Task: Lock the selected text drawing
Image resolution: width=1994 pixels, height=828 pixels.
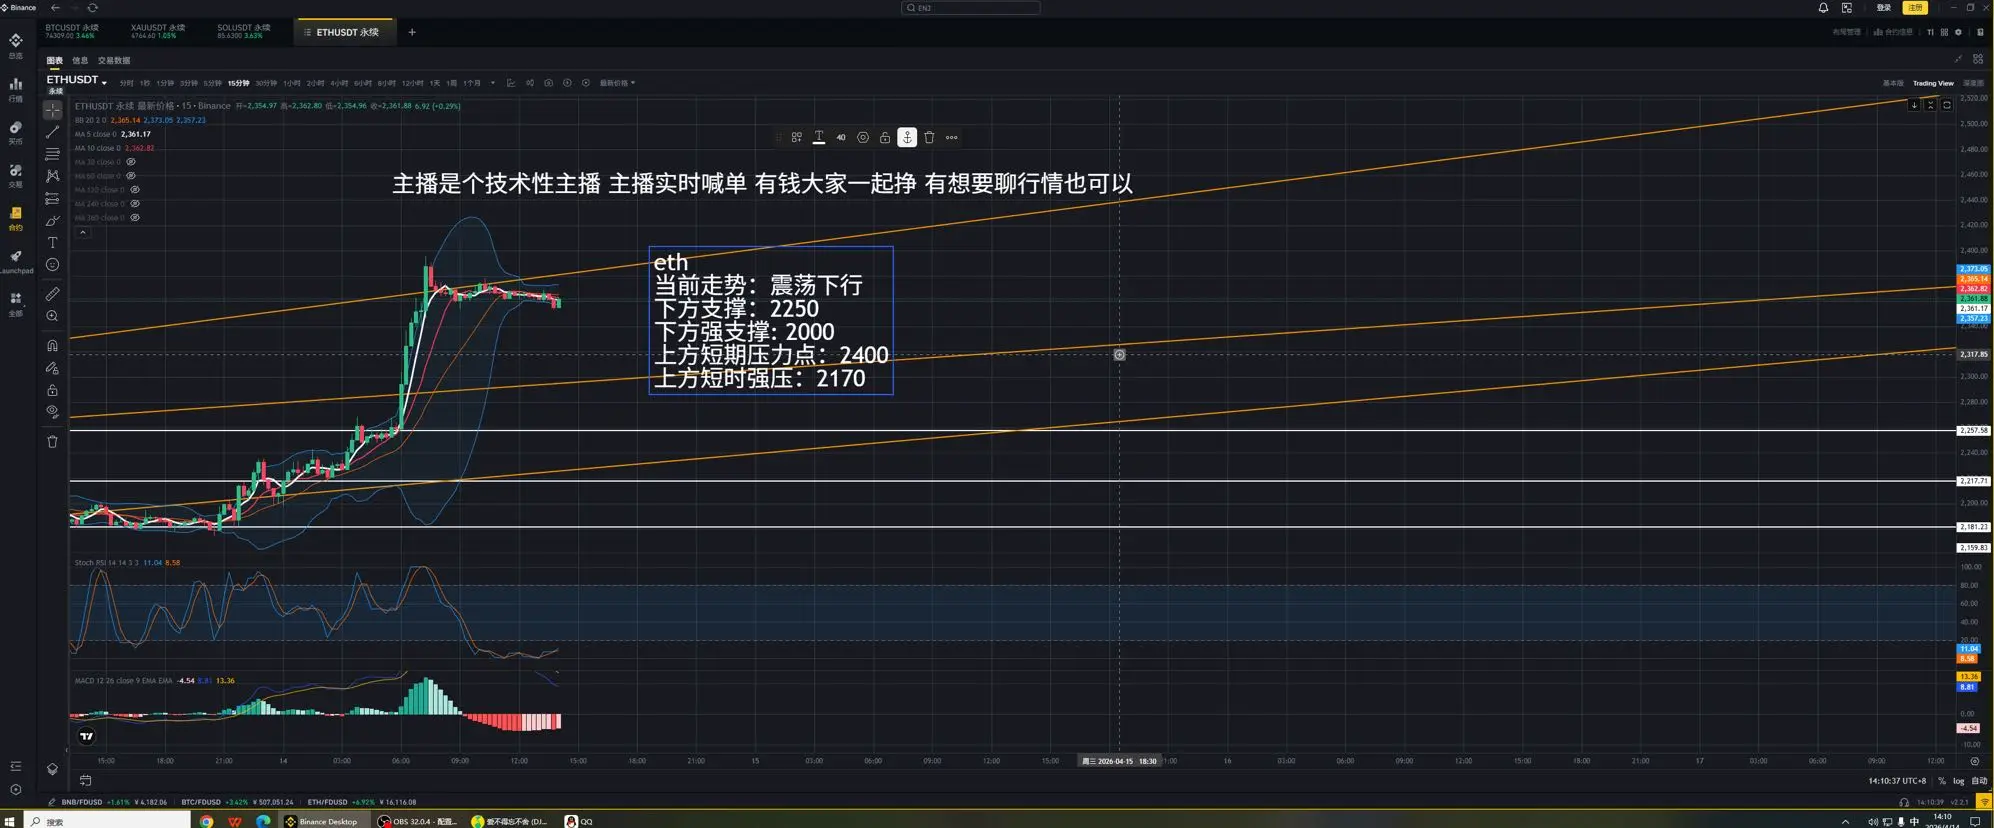Action: pos(885,138)
